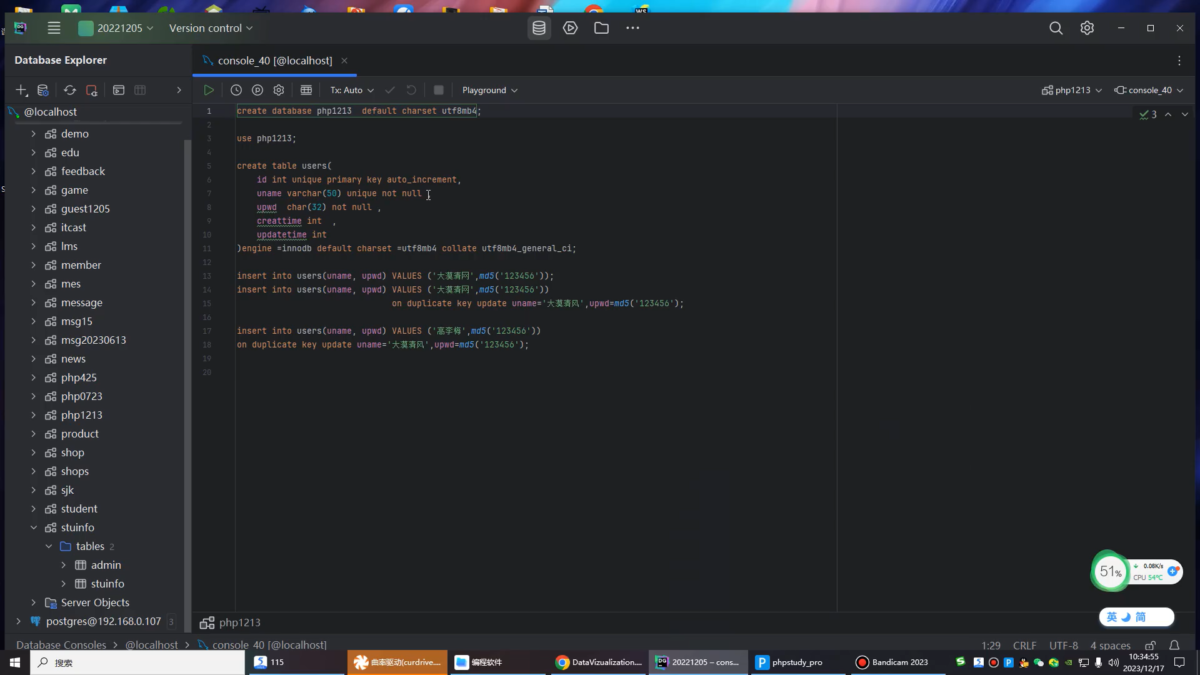Open problems indicator showing 3
This screenshot has height=675, width=1200.
(1148, 114)
